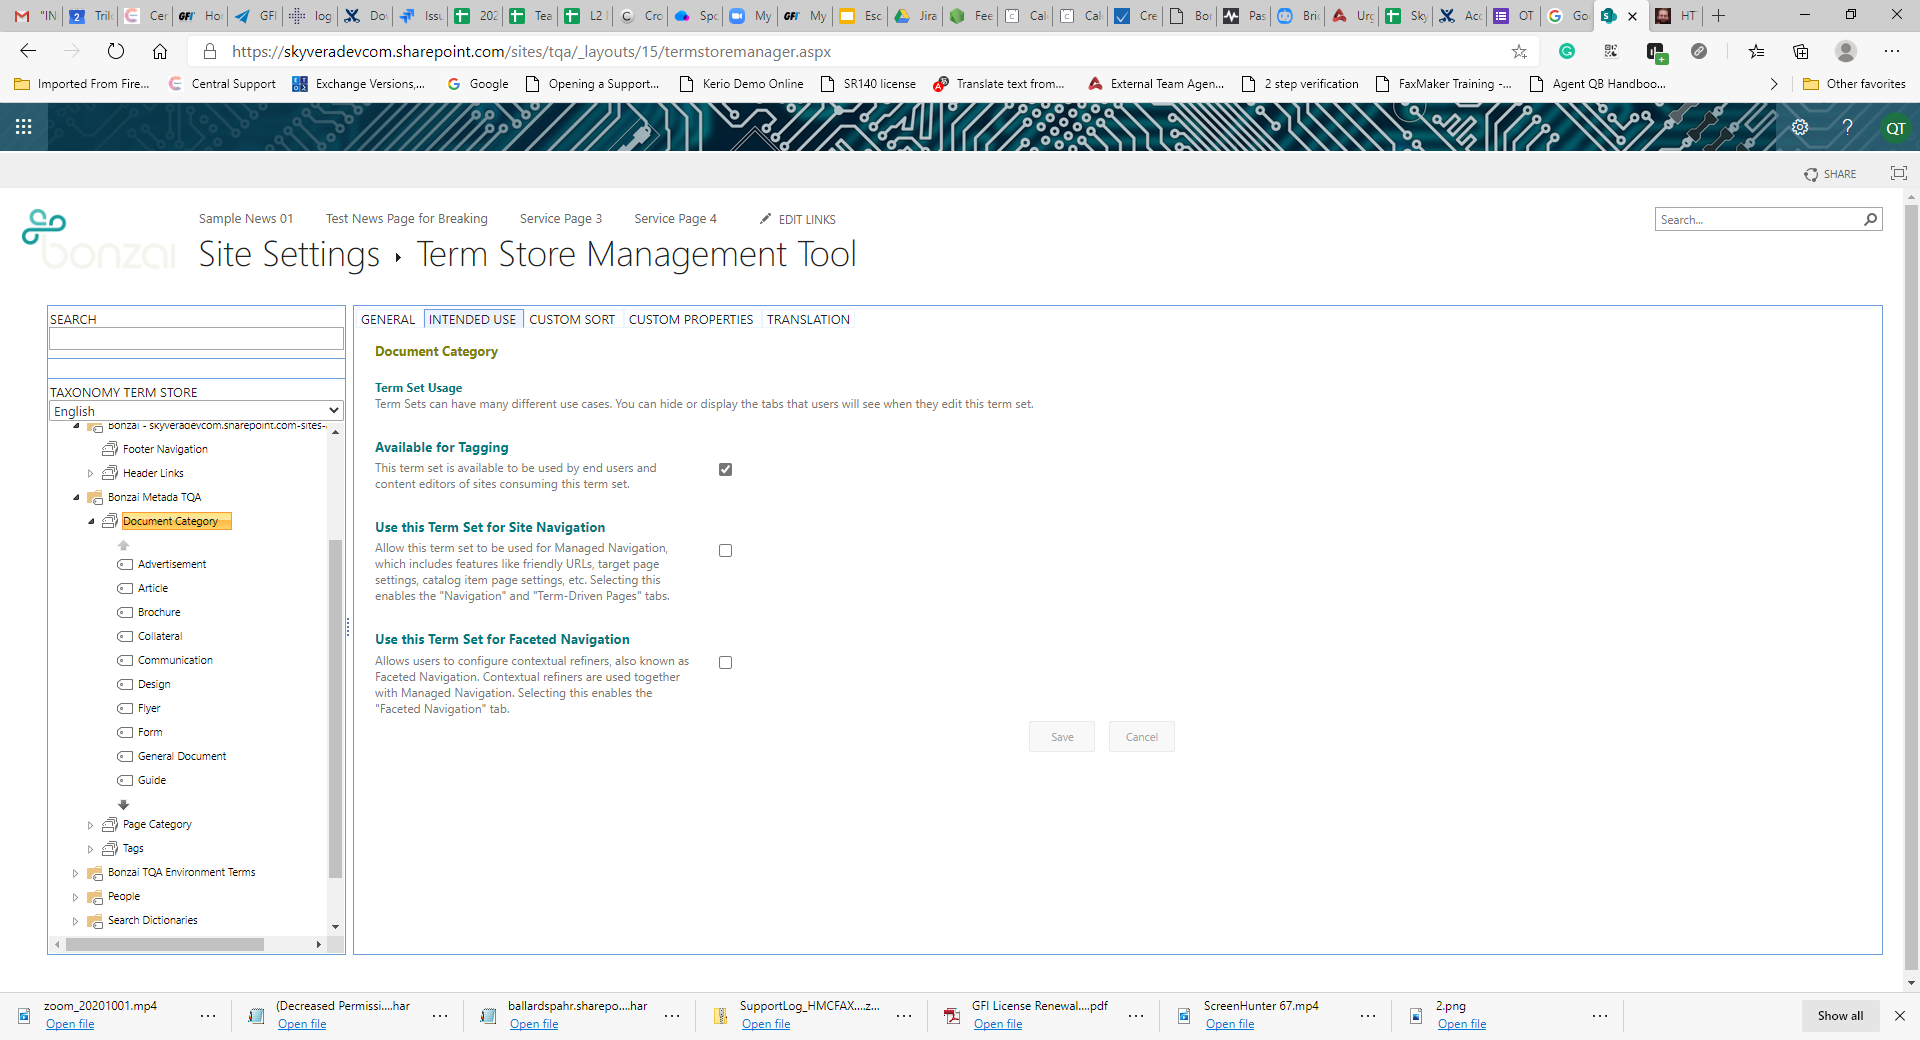Go to the browser home page icon
Viewport: 1920px width, 1040px height.
pyautogui.click(x=160, y=51)
